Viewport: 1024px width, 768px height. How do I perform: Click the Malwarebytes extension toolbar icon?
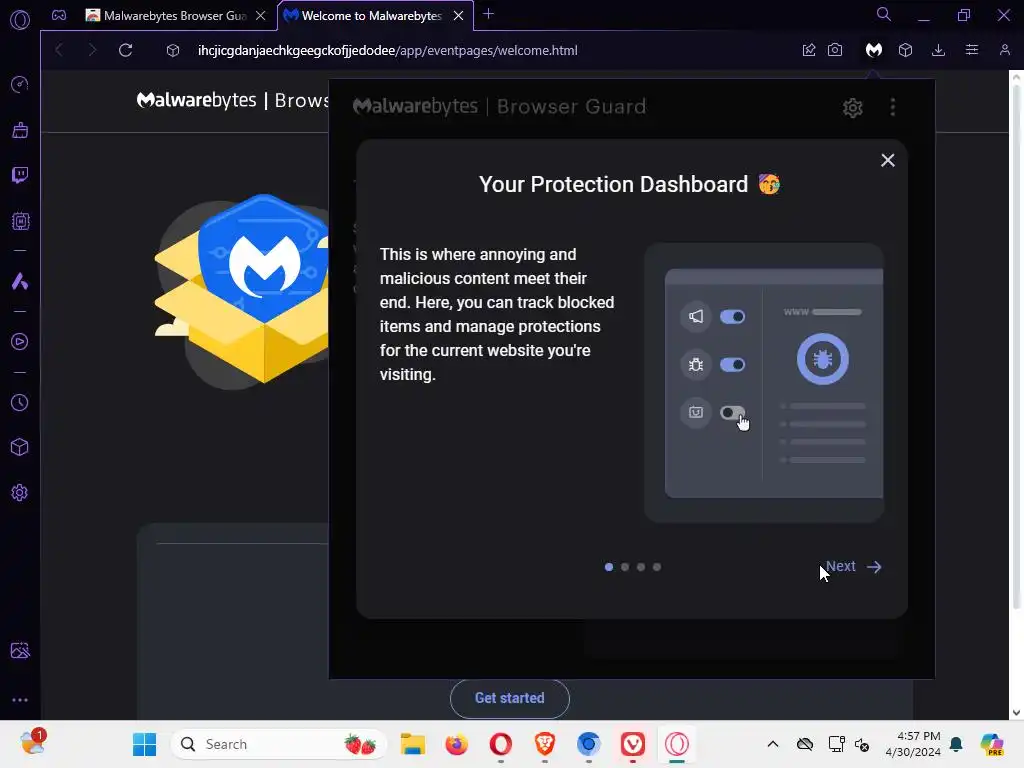tap(874, 50)
